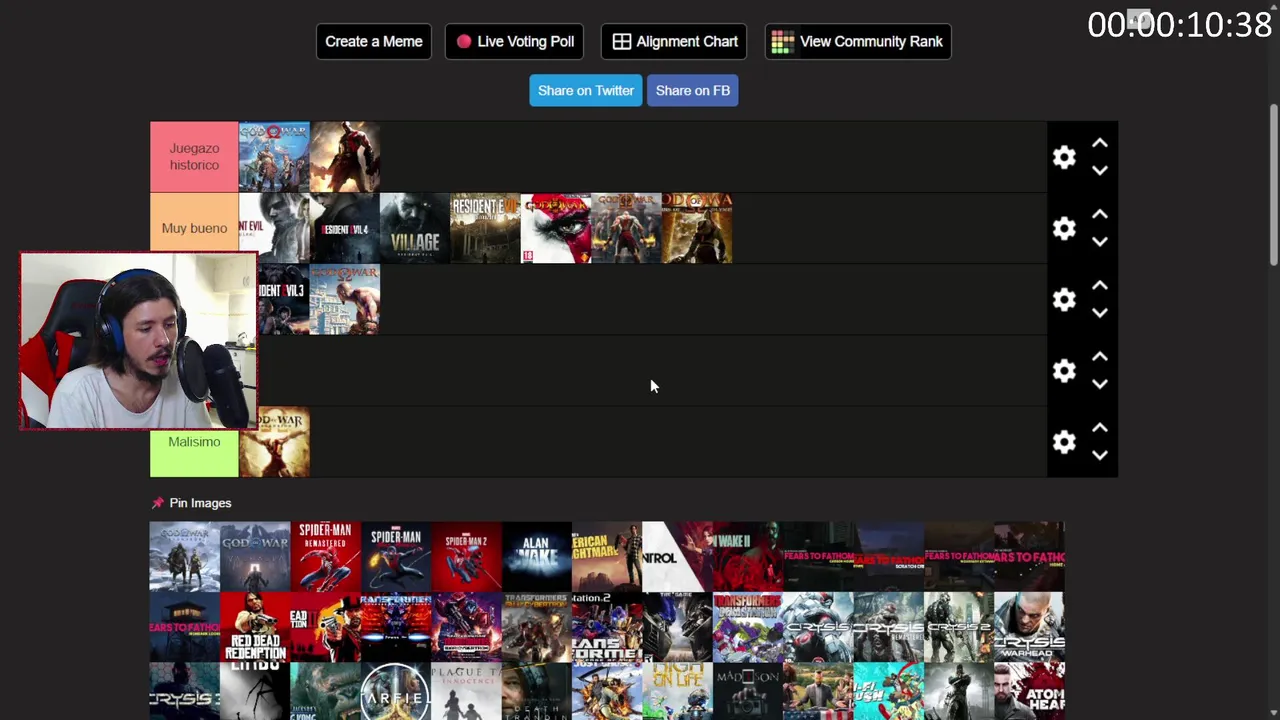Pick Kratos fire cover in Juegazo historico tier
Viewport: 1280px width, 720px height.
point(345,157)
